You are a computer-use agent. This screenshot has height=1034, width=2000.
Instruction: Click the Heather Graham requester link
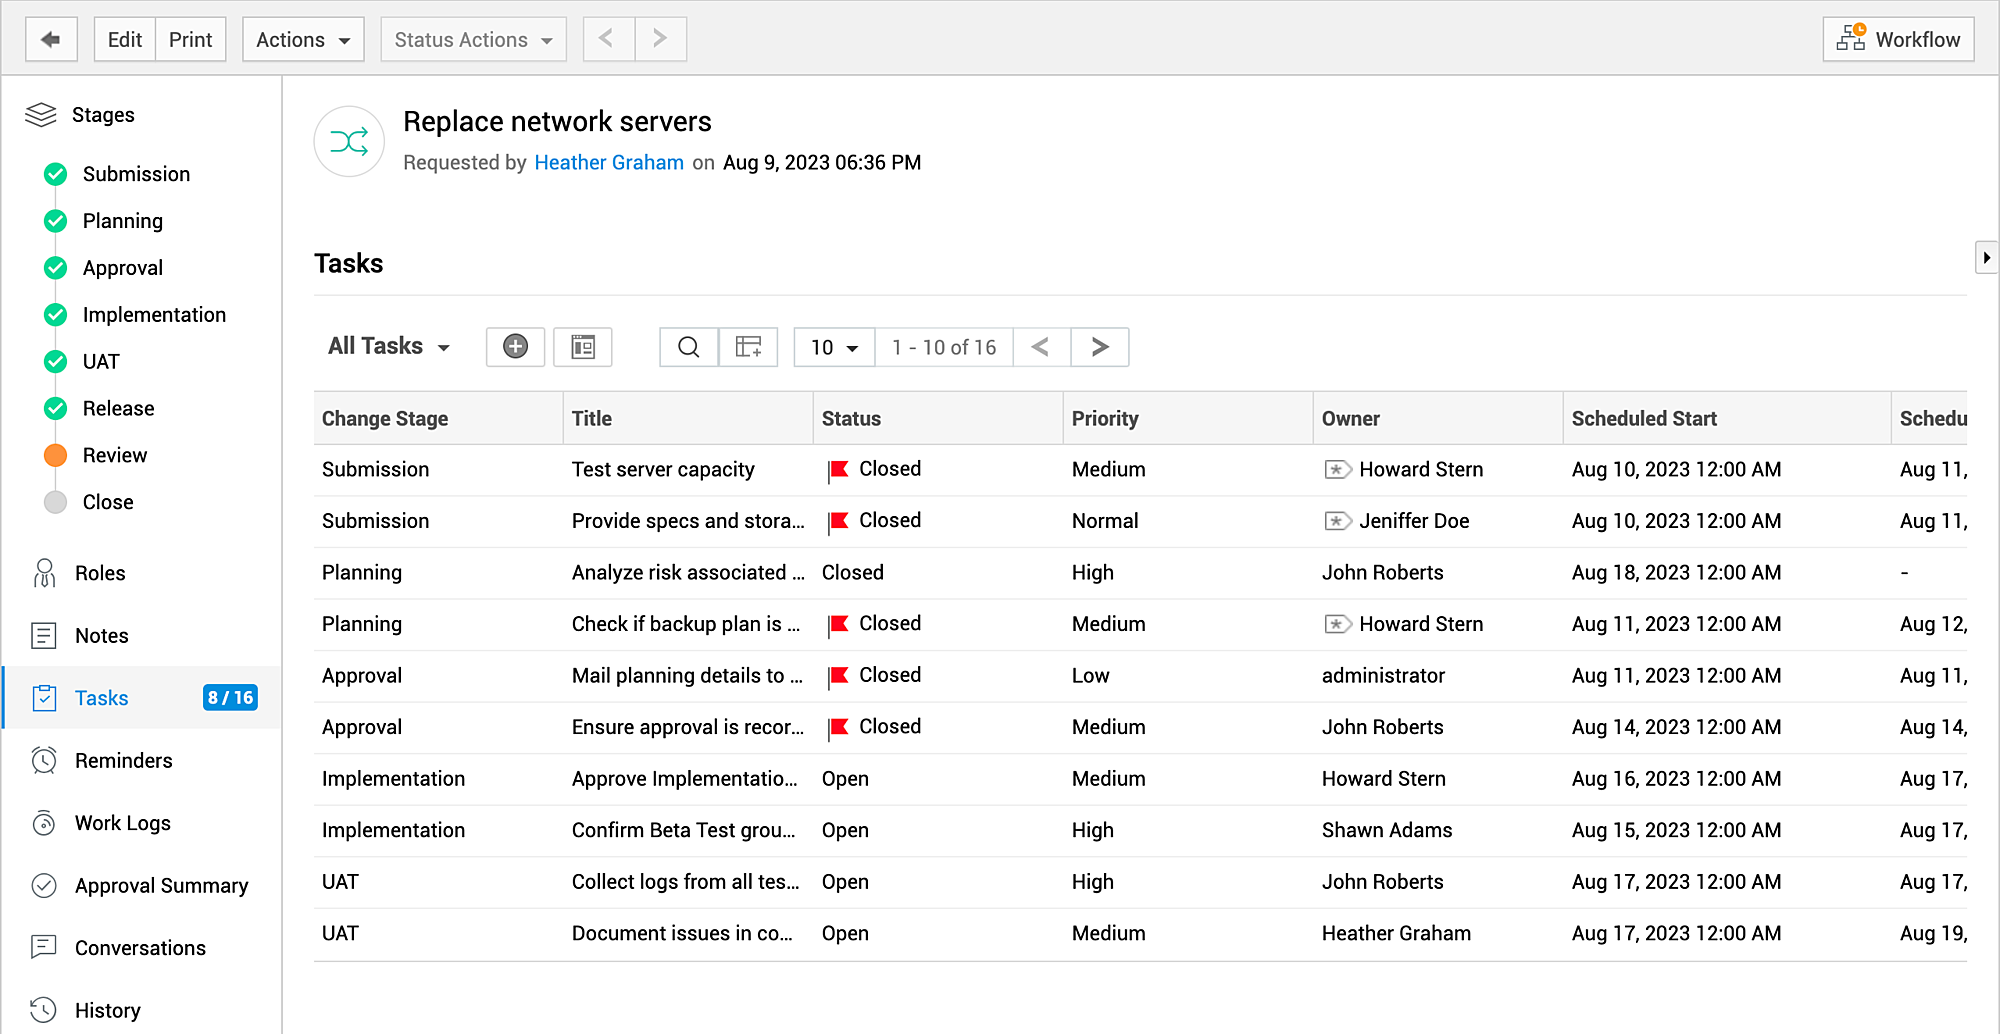(608, 163)
